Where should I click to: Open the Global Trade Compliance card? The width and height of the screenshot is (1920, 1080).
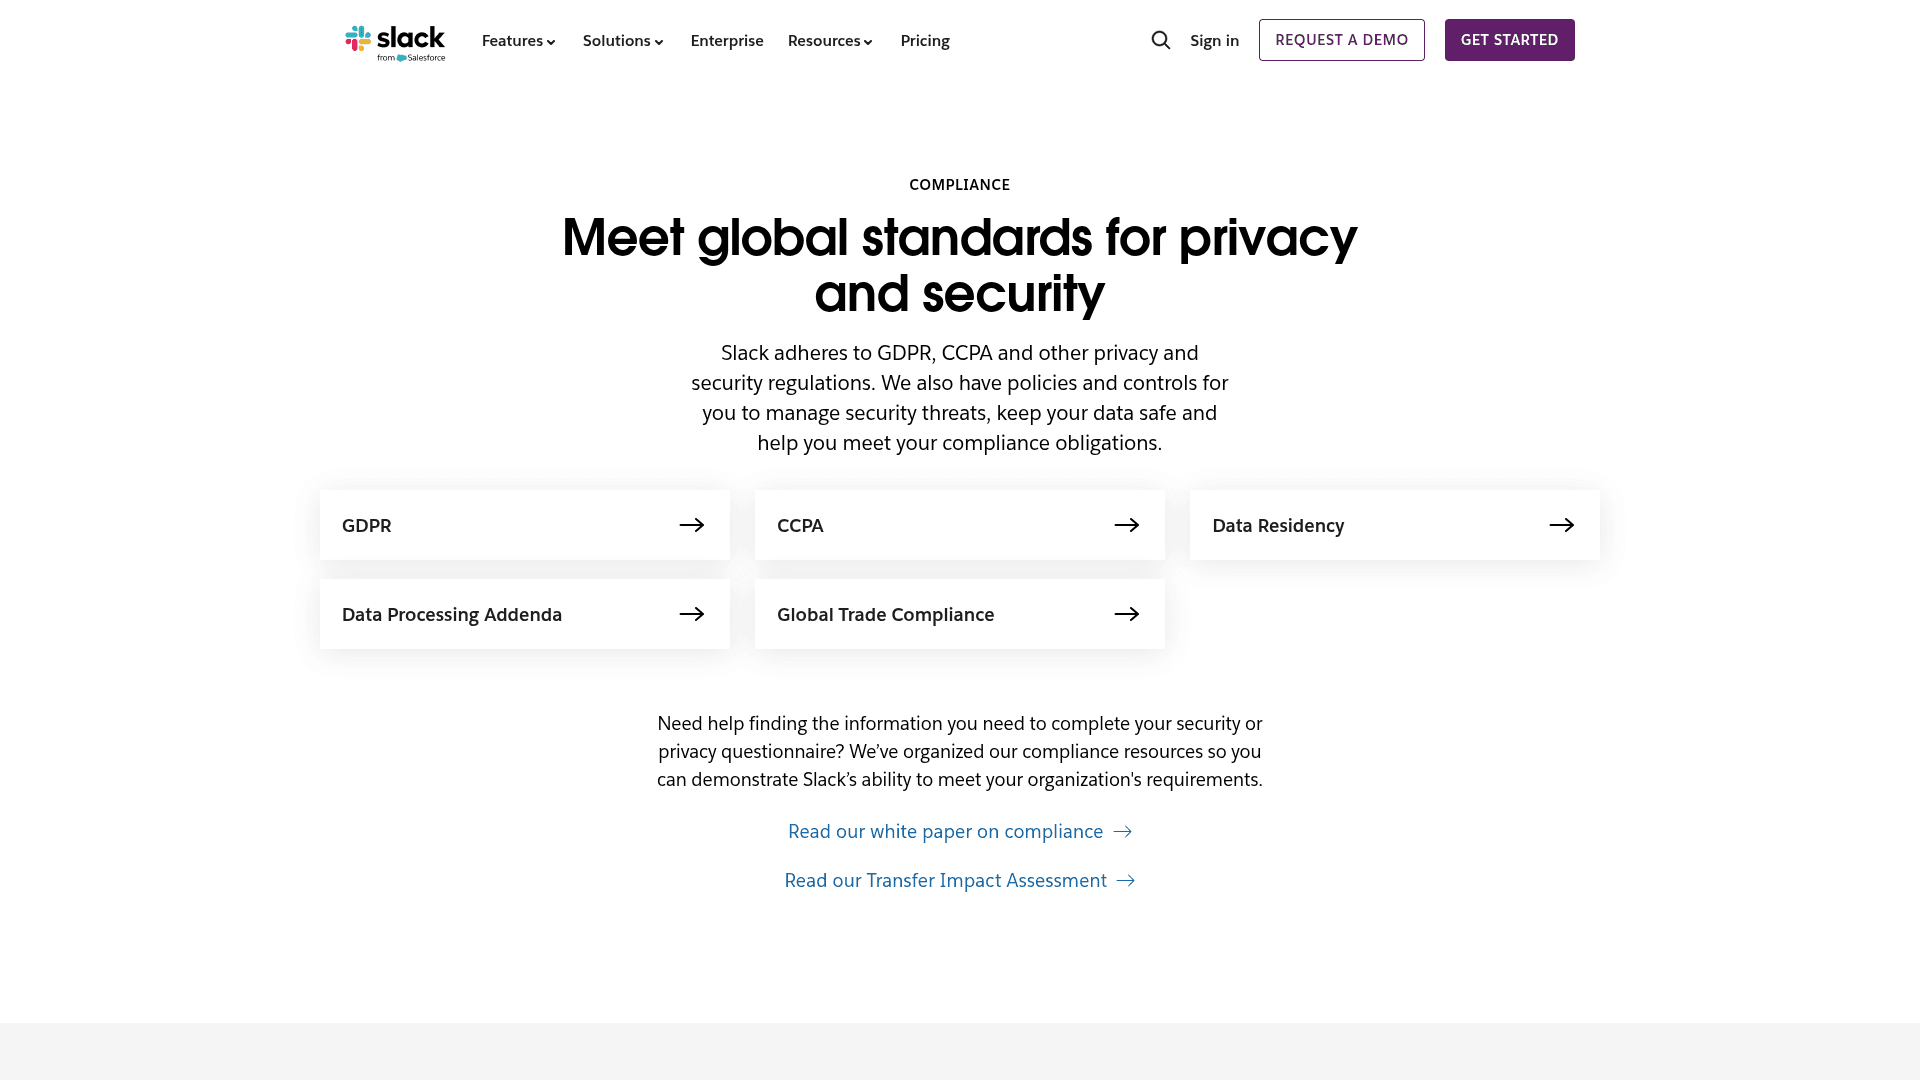959,614
